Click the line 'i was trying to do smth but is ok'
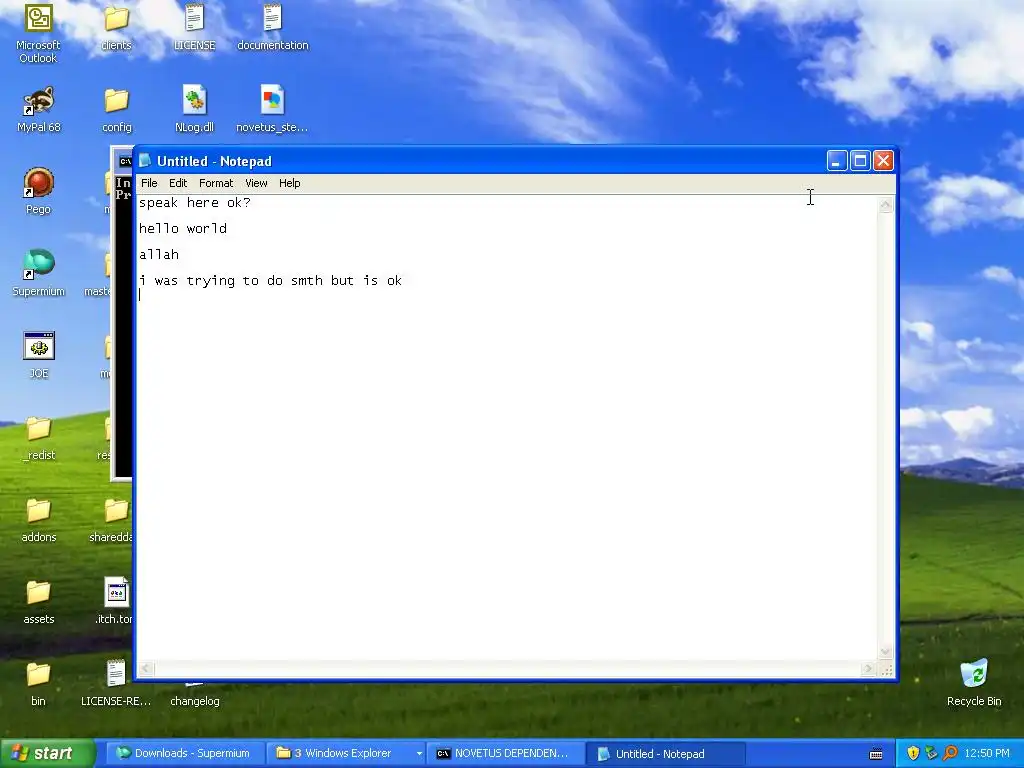This screenshot has width=1024, height=768. (x=270, y=281)
